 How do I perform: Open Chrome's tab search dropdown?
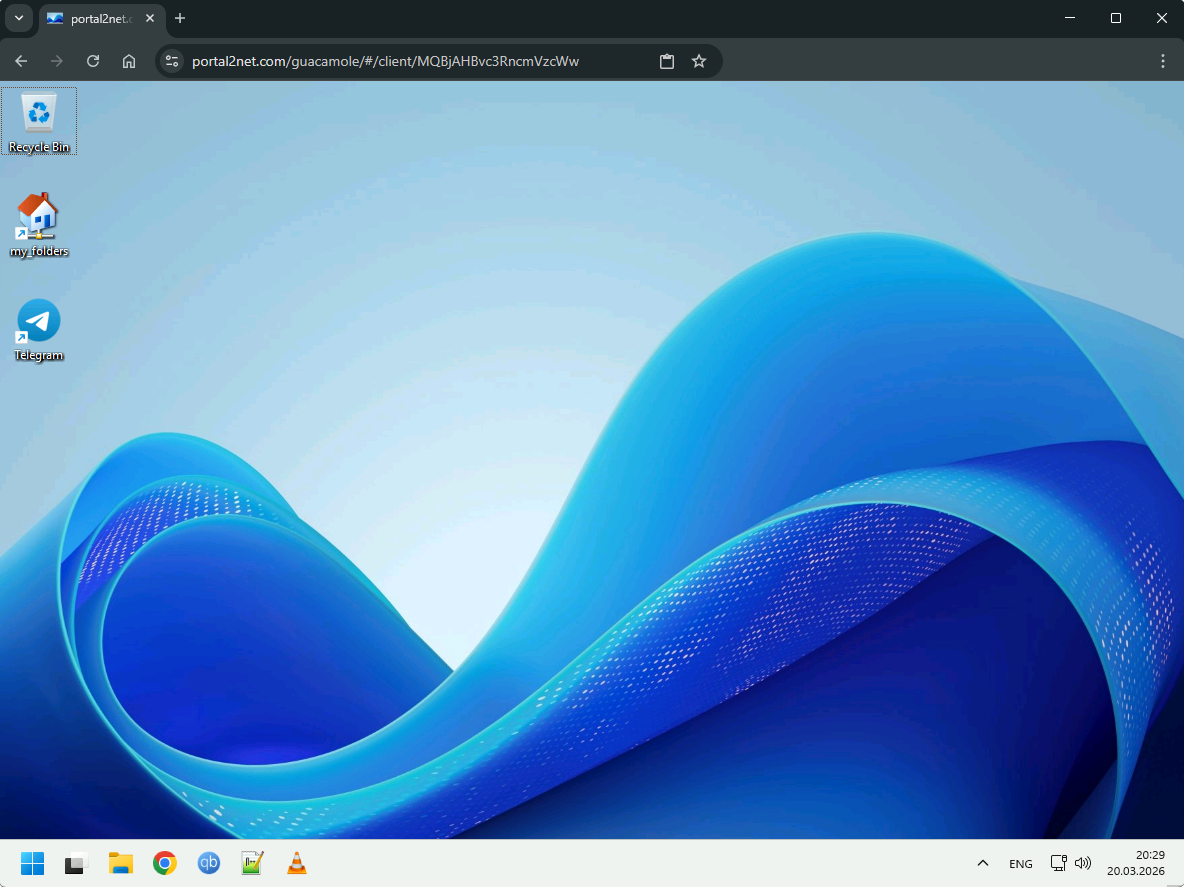click(x=18, y=18)
